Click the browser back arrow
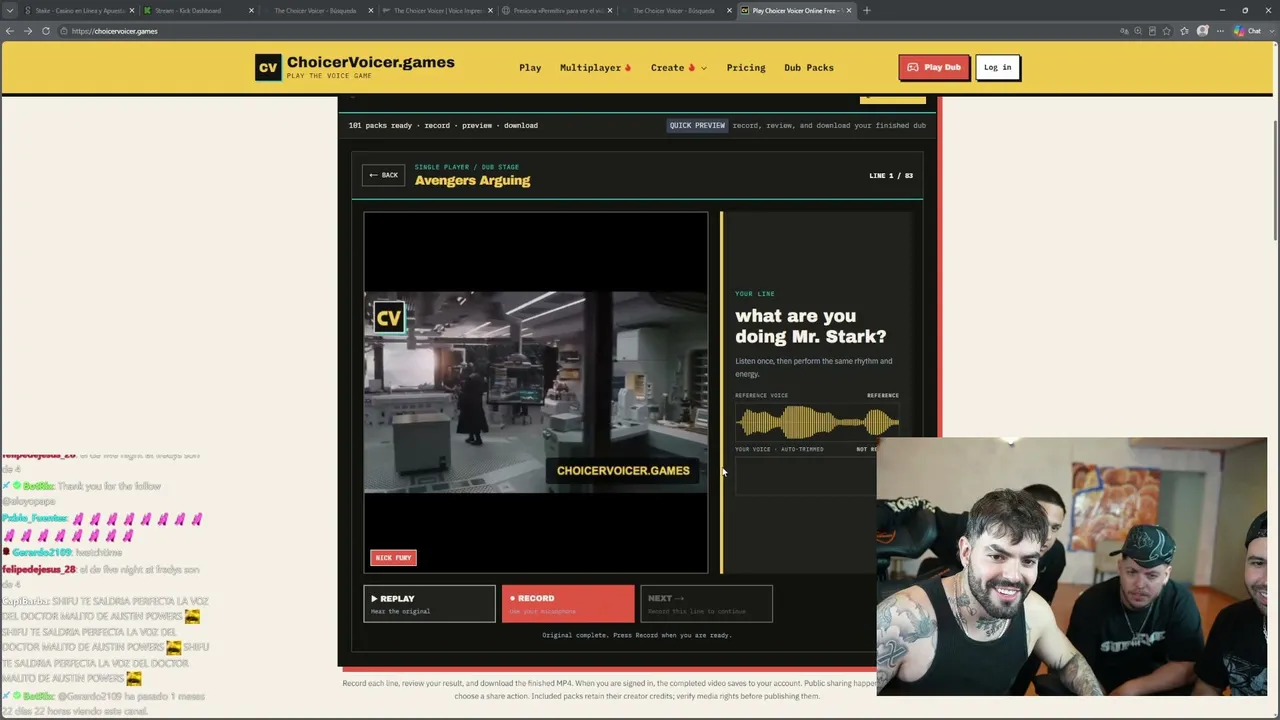Image resolution: width=1280 pixels, height=720 pixels. [x=10, y=31]
